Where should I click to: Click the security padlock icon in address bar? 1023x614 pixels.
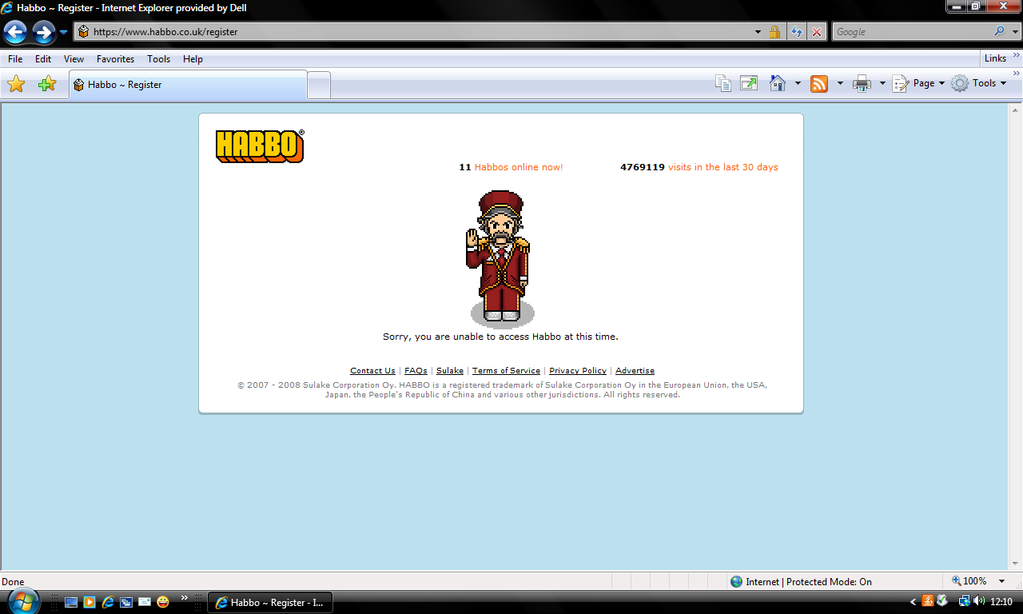[775, 32]
